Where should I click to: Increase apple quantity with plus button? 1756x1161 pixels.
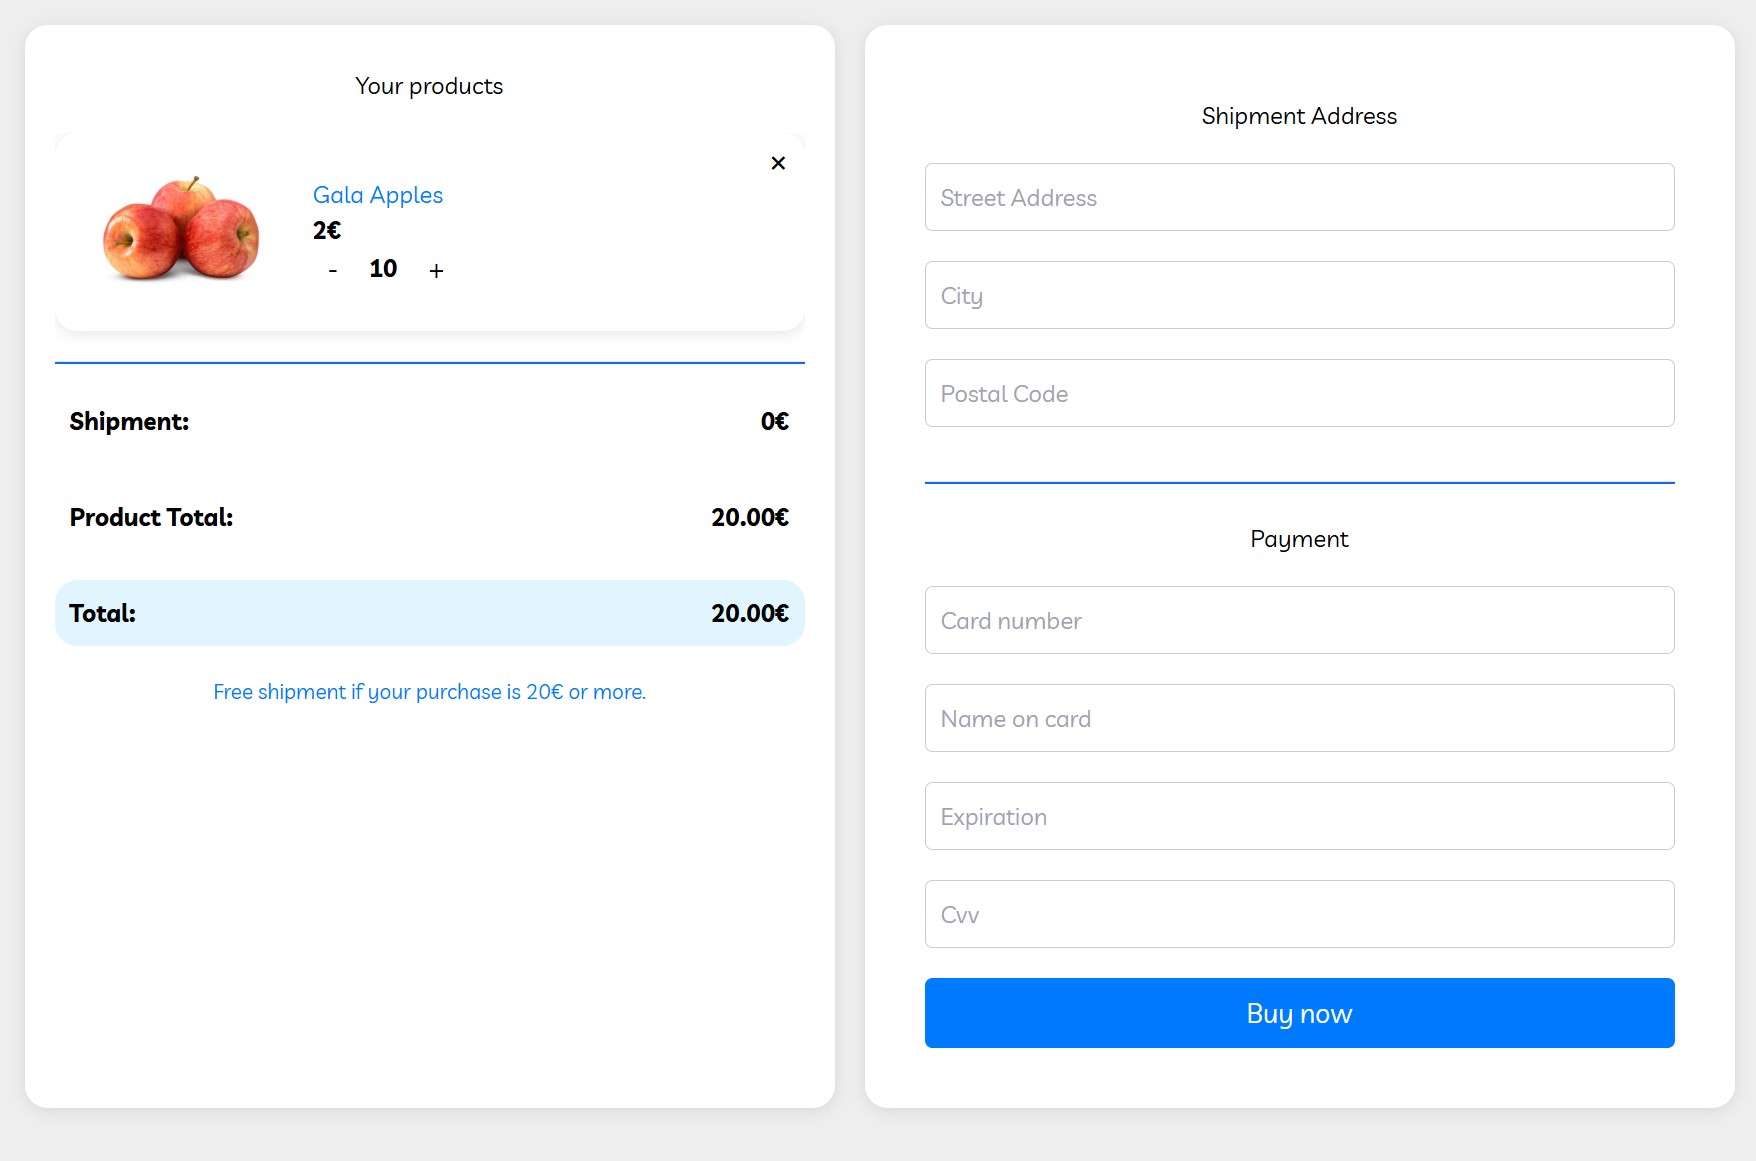coord(436,271)
